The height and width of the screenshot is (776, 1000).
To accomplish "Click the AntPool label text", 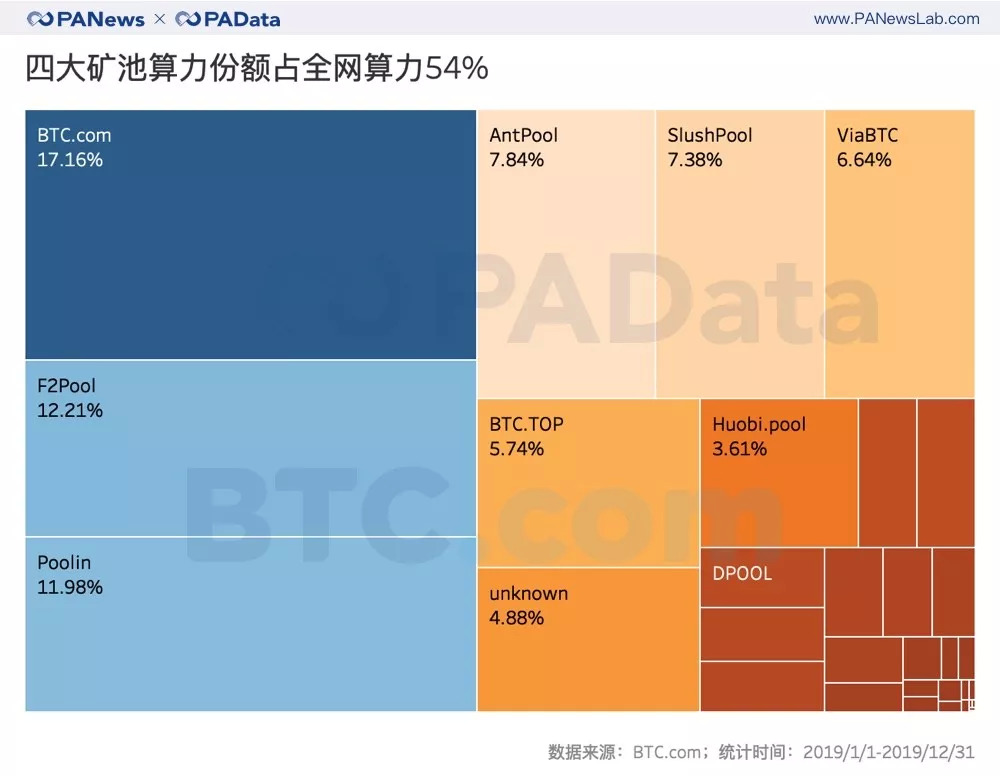I will point(523,135).
